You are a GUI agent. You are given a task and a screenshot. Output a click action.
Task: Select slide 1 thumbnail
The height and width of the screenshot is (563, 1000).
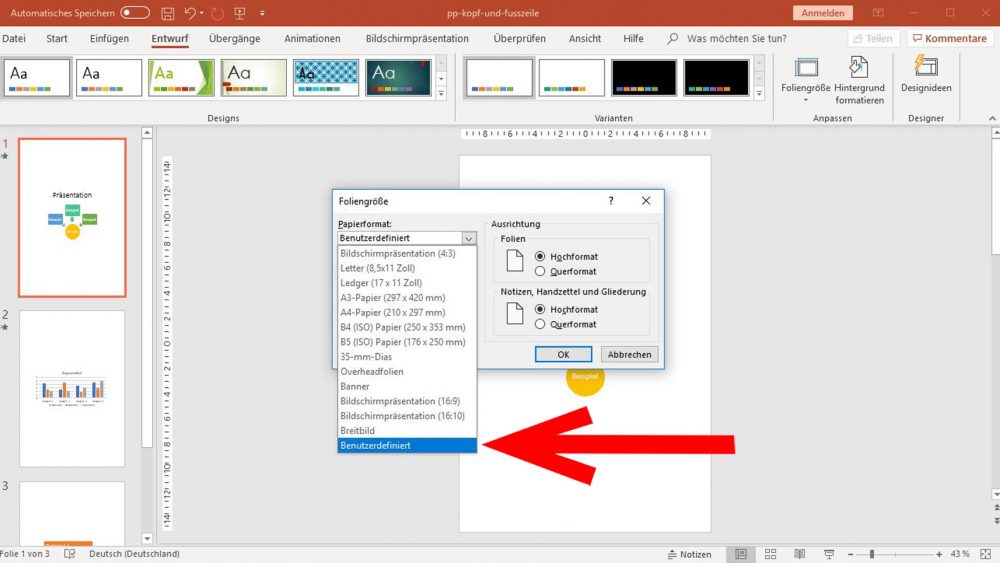[x=72, y=217]
